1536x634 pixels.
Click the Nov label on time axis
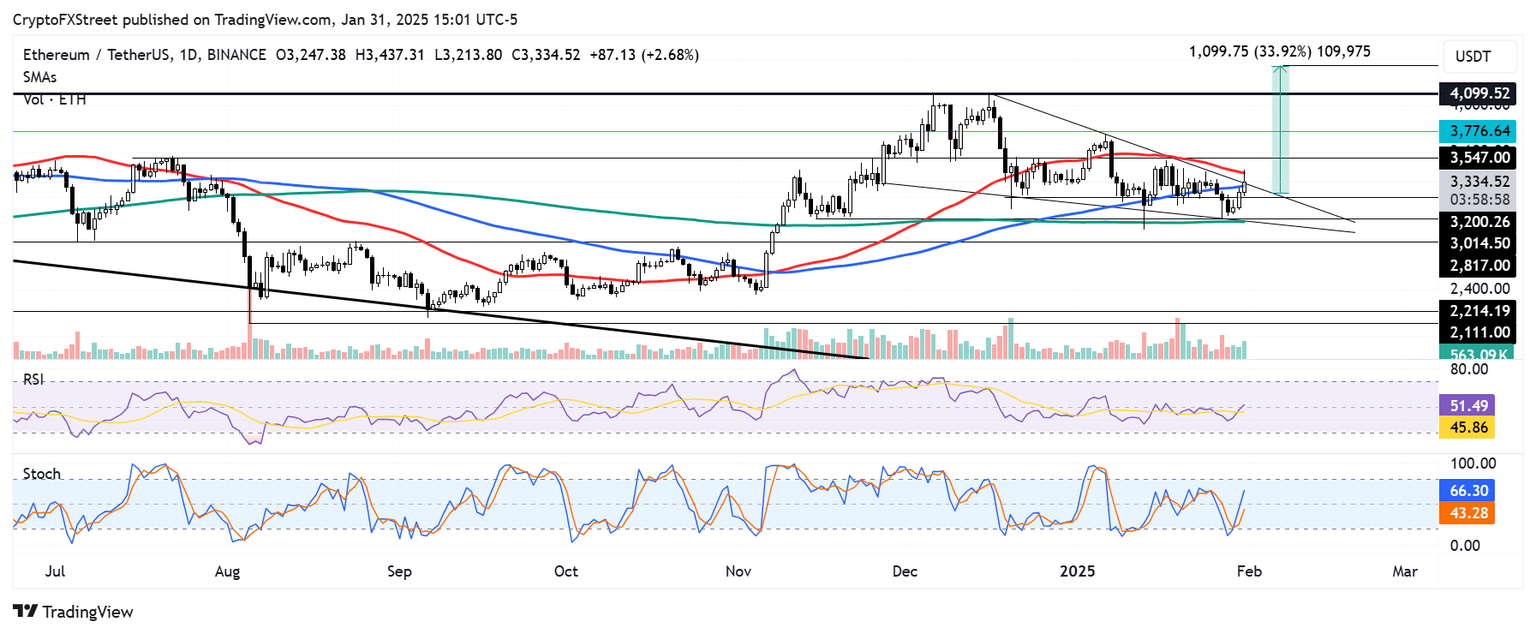[x=738, y=572]
